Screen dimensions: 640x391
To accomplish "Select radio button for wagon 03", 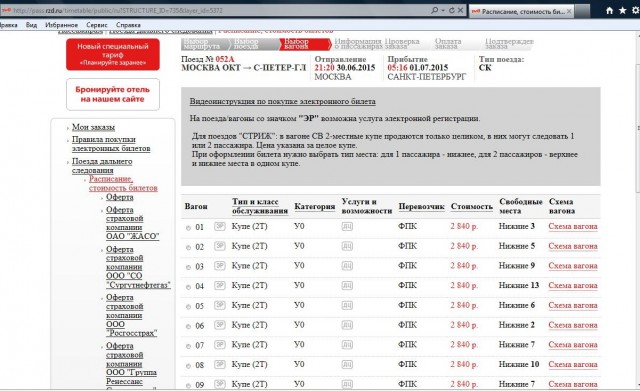I will click(188, 268).
